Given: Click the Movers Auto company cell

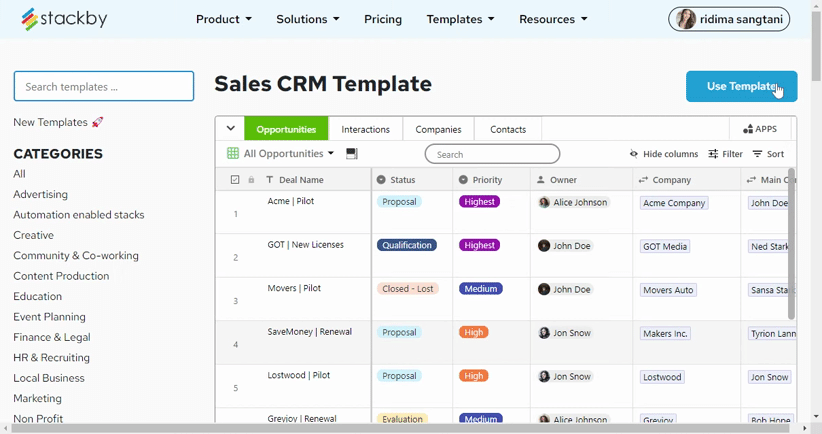Looking at the screenshot, I should tap(668, 290).
